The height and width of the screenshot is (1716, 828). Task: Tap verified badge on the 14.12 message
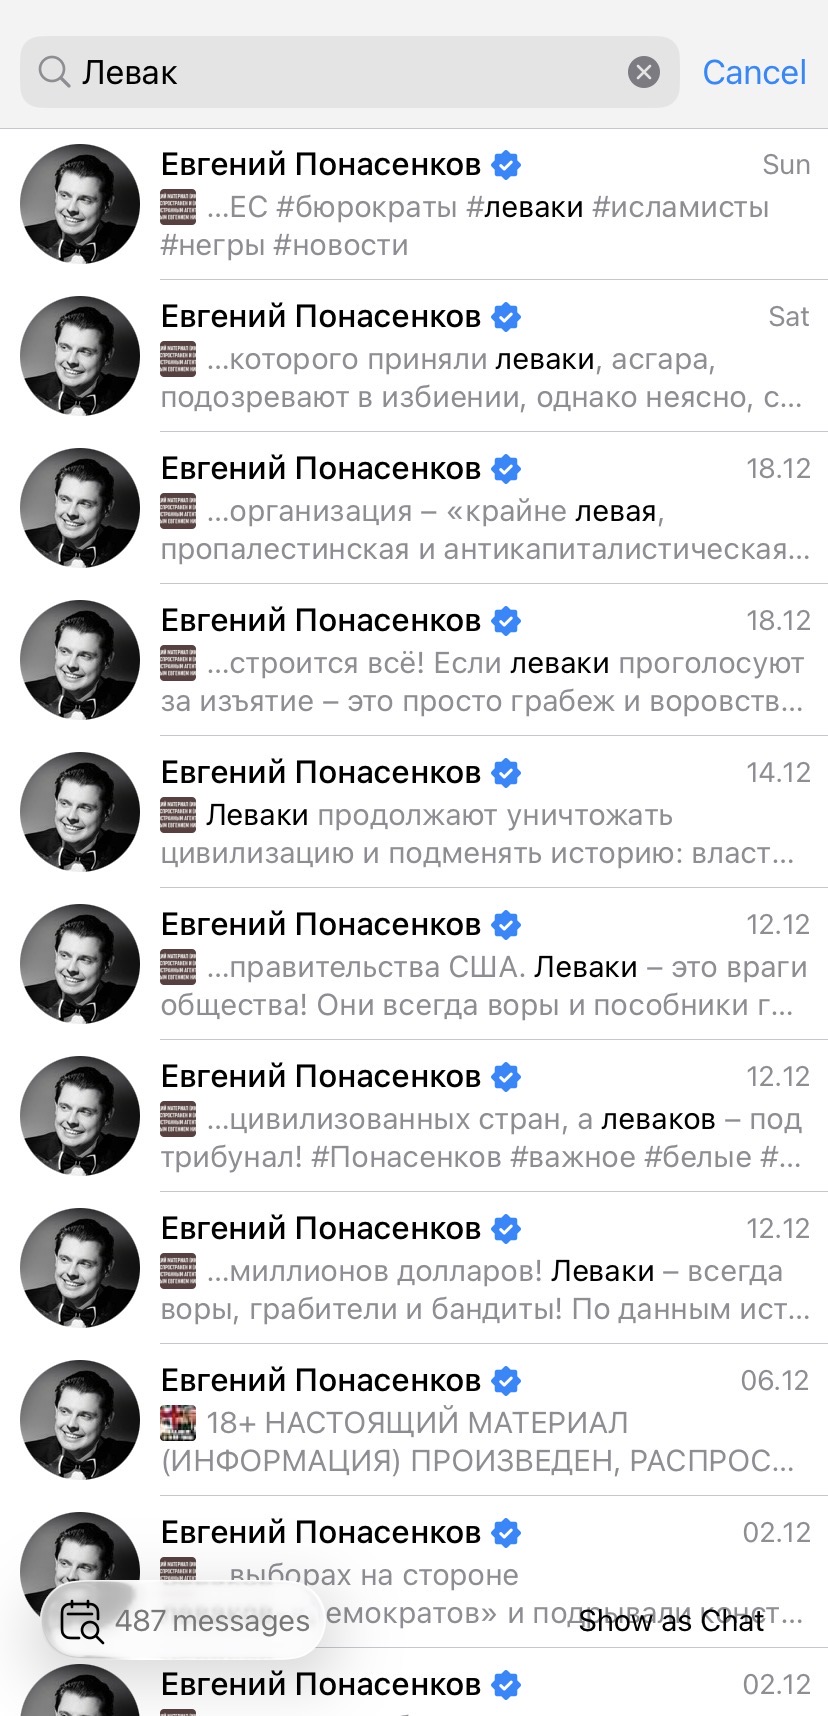507,773
